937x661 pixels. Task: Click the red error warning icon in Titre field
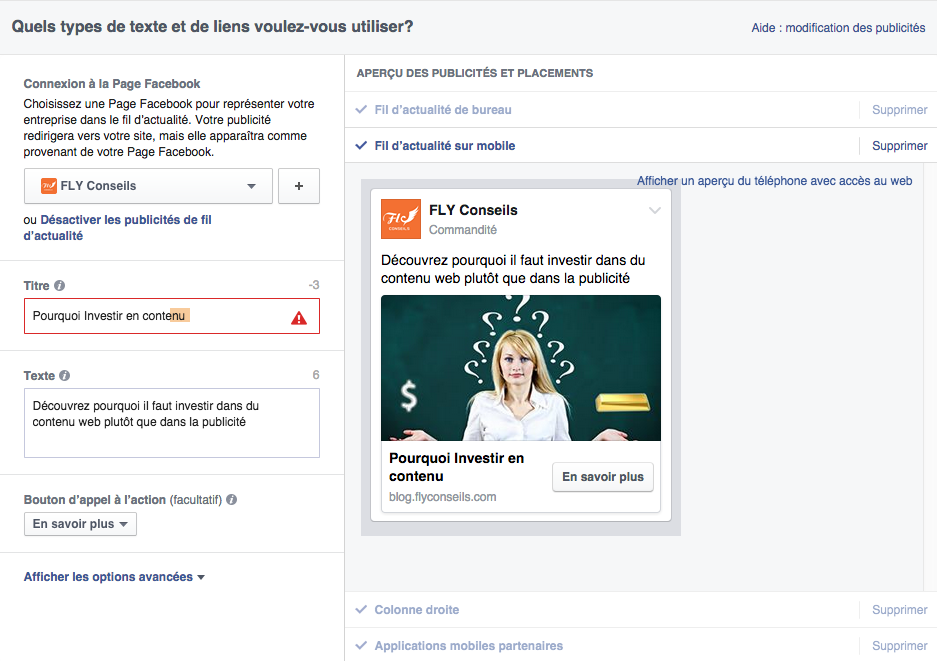[301, 315]
